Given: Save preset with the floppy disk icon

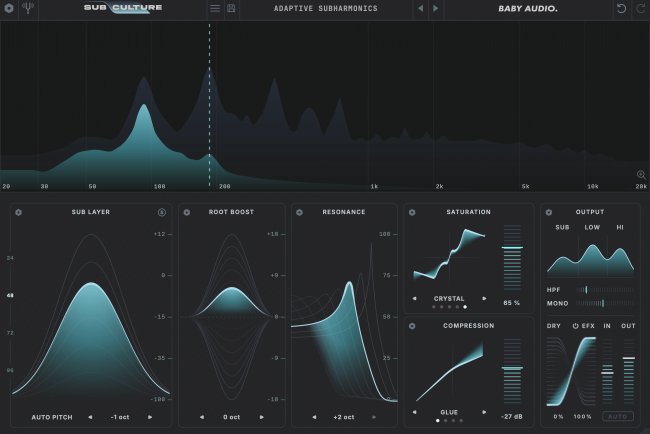Looking at the screenshot, I should 231,8.
